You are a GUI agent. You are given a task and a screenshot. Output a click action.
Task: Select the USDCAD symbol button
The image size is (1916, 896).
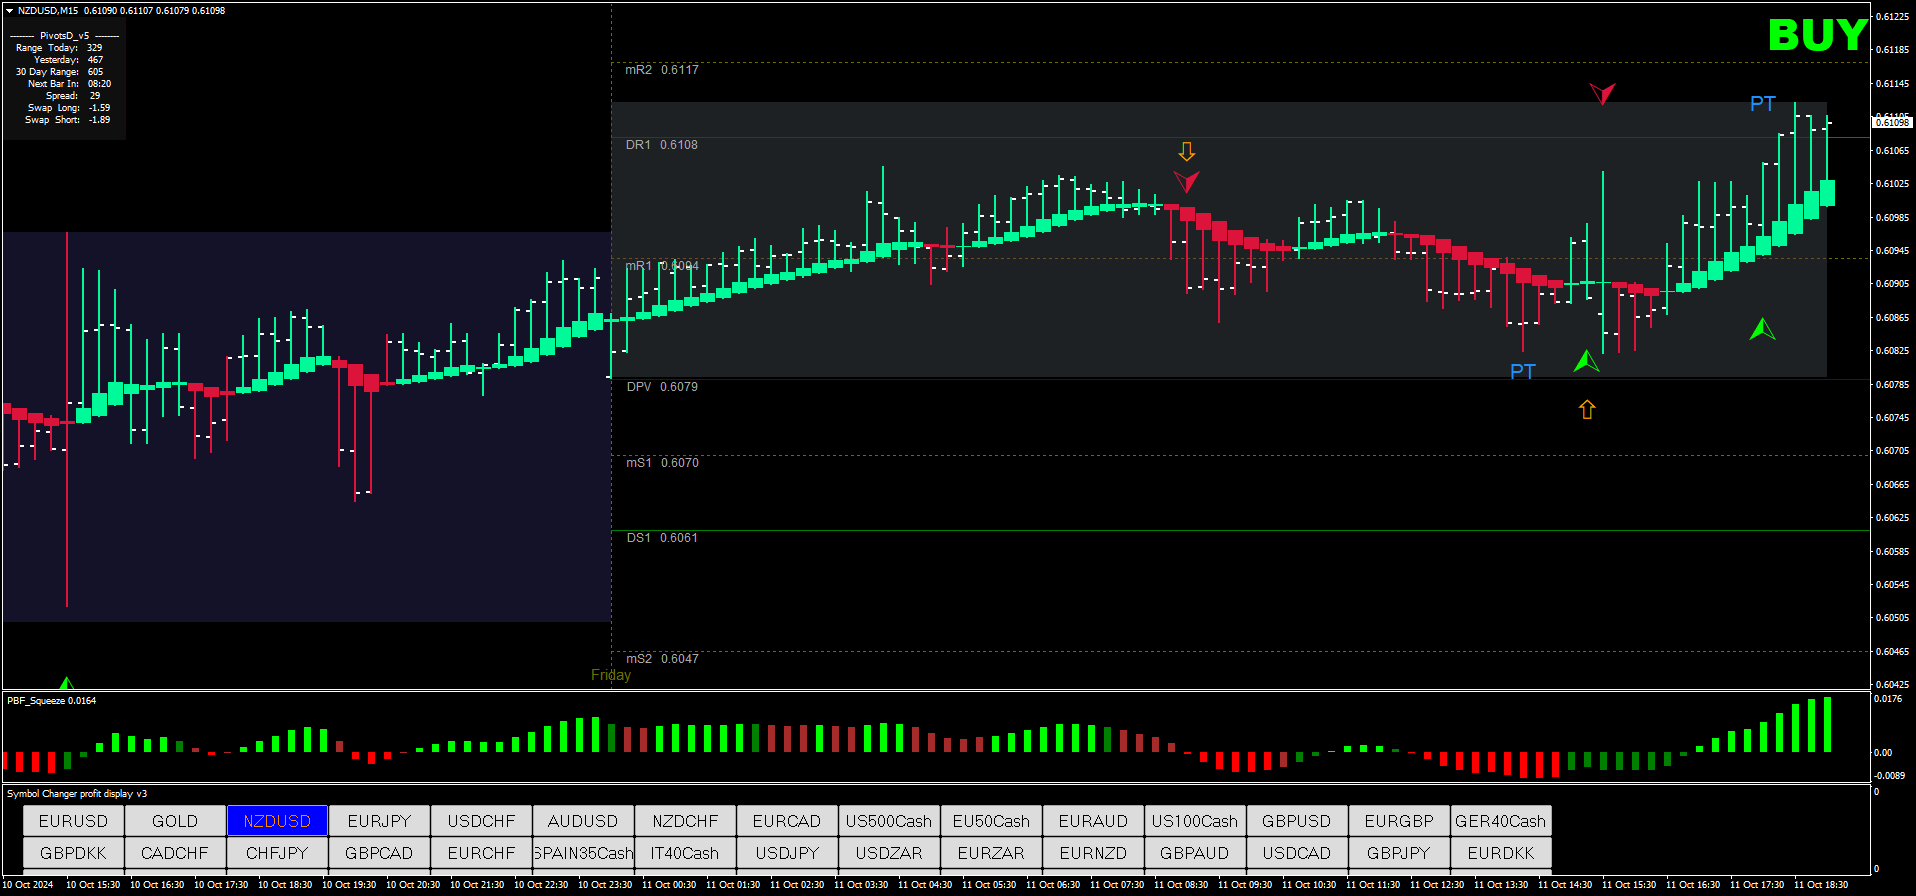click(x=1296, y=853)
